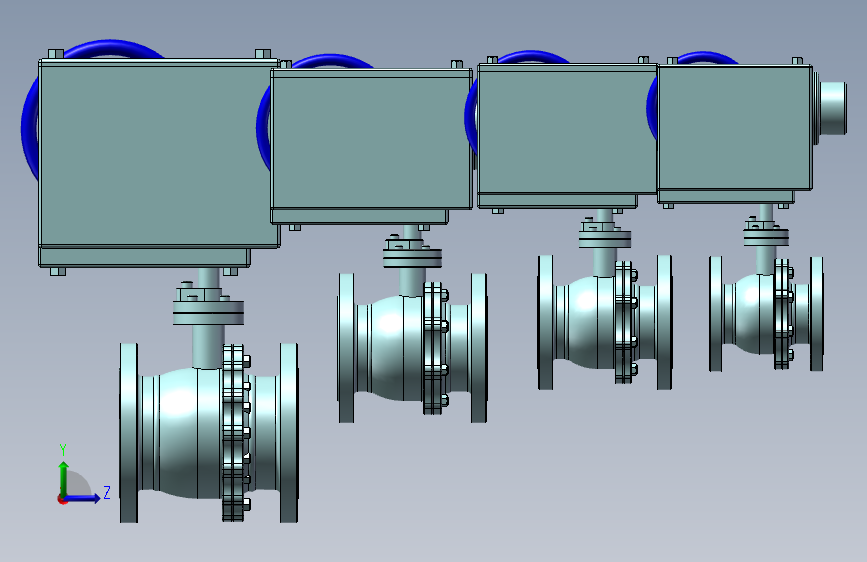The image size is (867, 562).
Task: Pick the bolted center flange of largest valve
Action: [233, 433]
